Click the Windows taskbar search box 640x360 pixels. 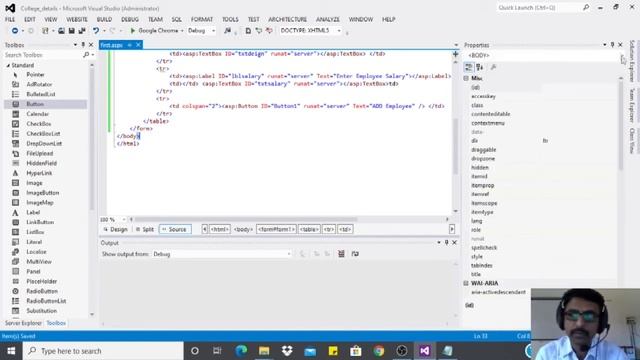(x=103, y=351)
